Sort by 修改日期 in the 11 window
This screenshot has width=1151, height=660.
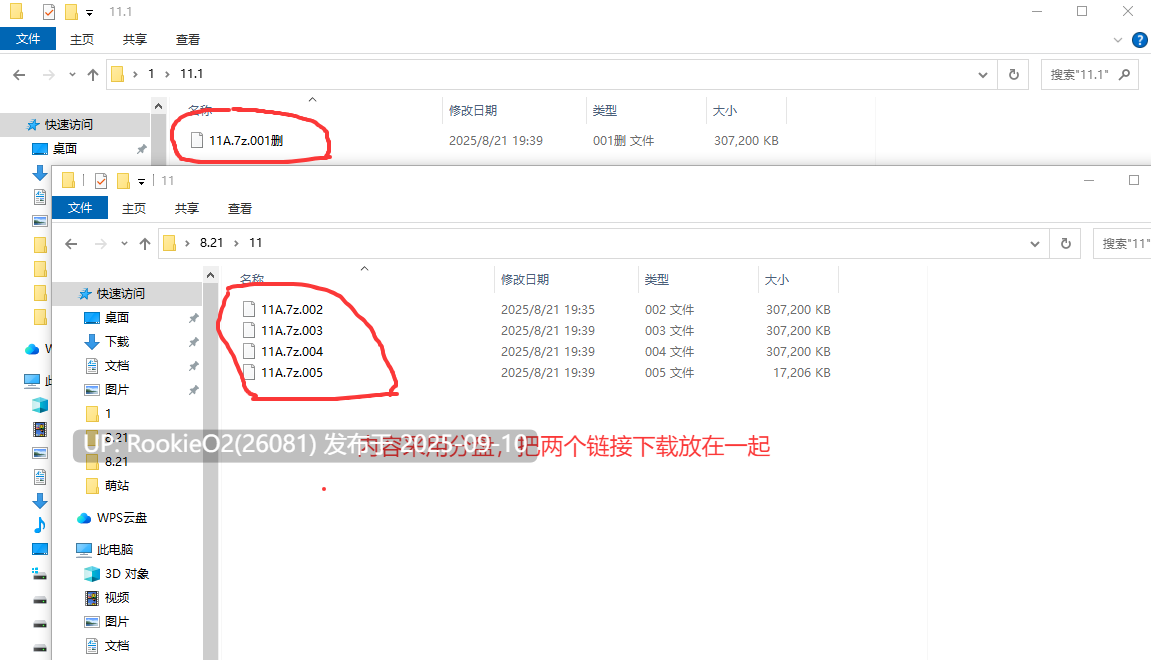(x=525, y=280)
